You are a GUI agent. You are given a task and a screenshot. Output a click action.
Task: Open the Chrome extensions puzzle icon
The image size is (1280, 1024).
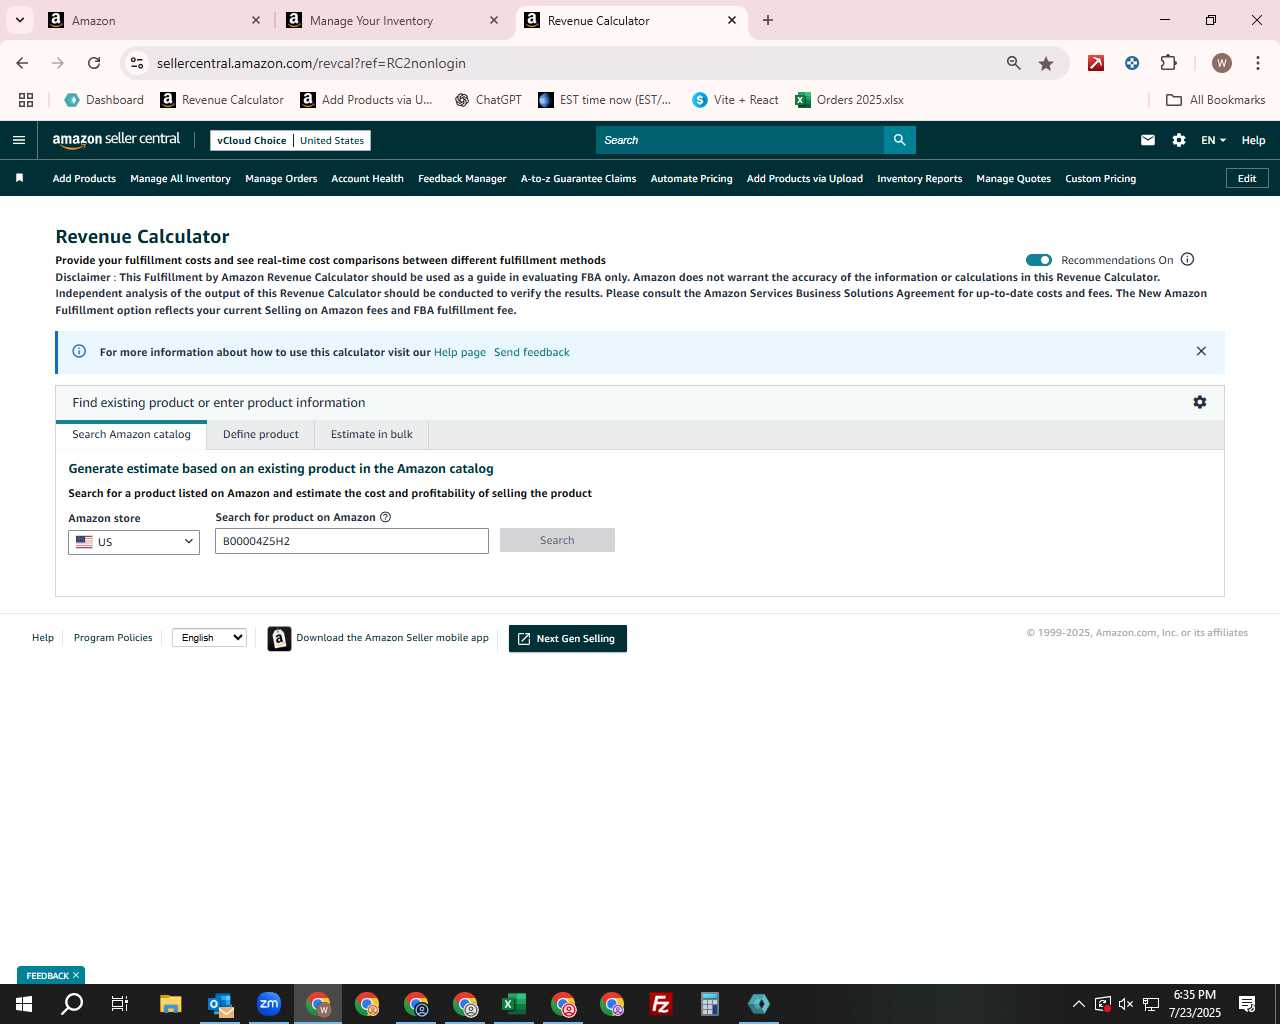[1168, 63]
